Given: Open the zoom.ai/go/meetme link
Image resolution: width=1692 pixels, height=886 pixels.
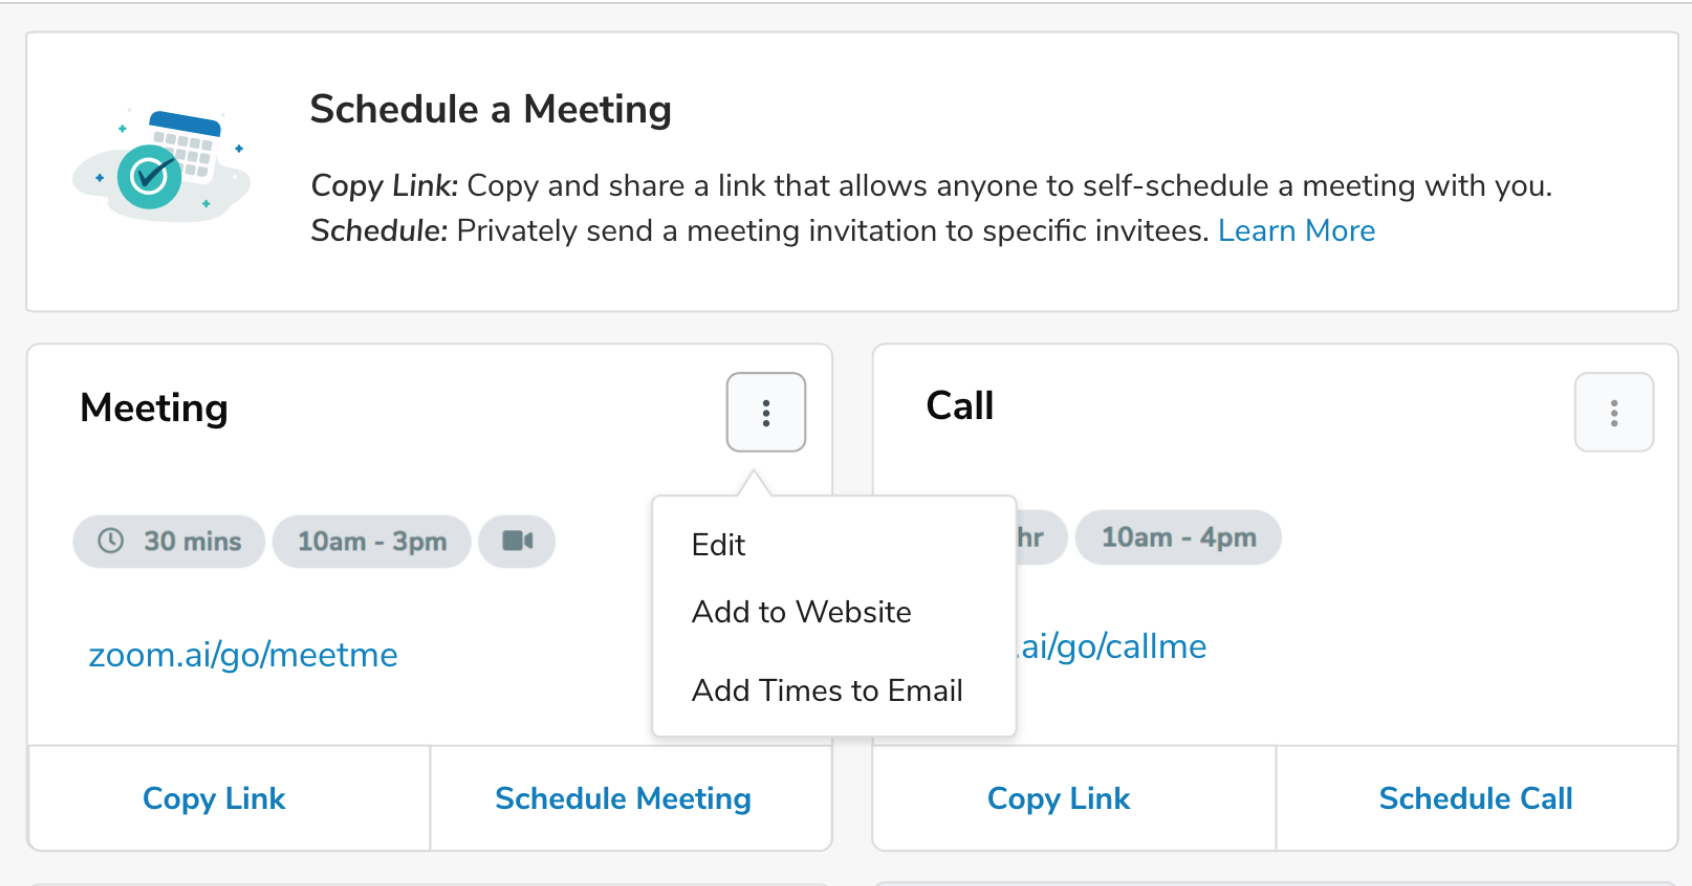Looking at the screenshot, I should (x=243, y=655).
